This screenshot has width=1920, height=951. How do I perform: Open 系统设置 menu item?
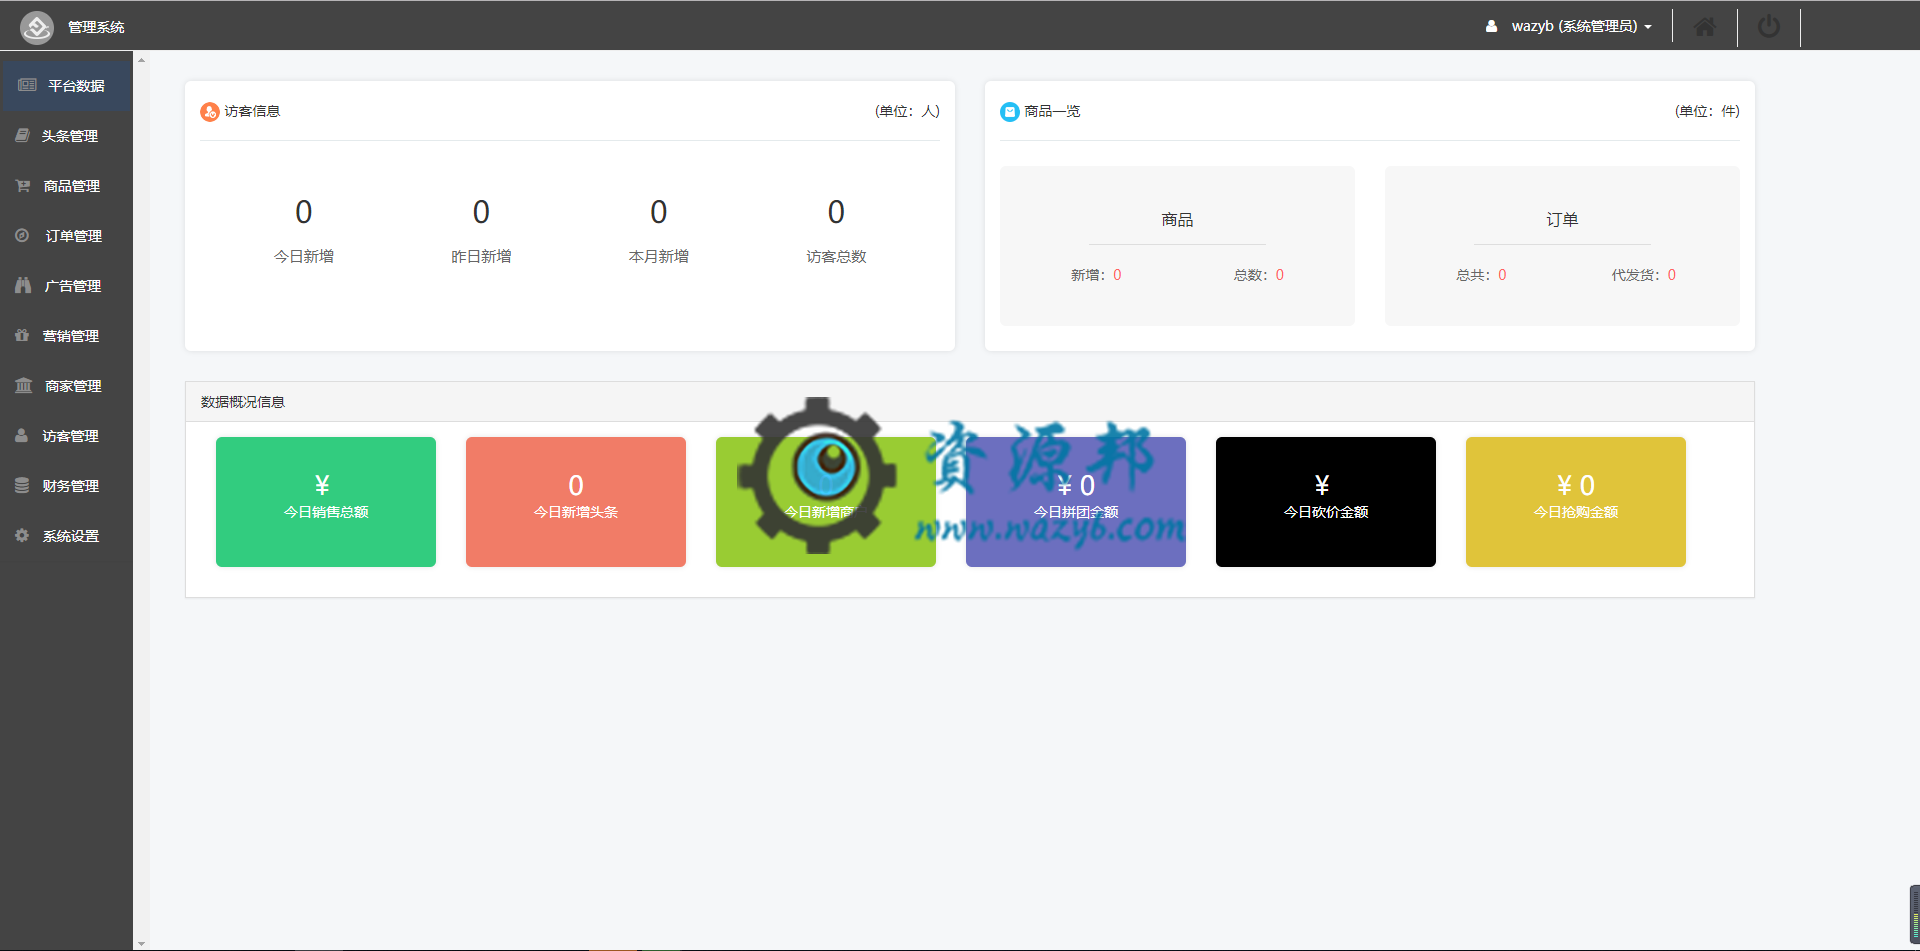[x=66, y=536]
